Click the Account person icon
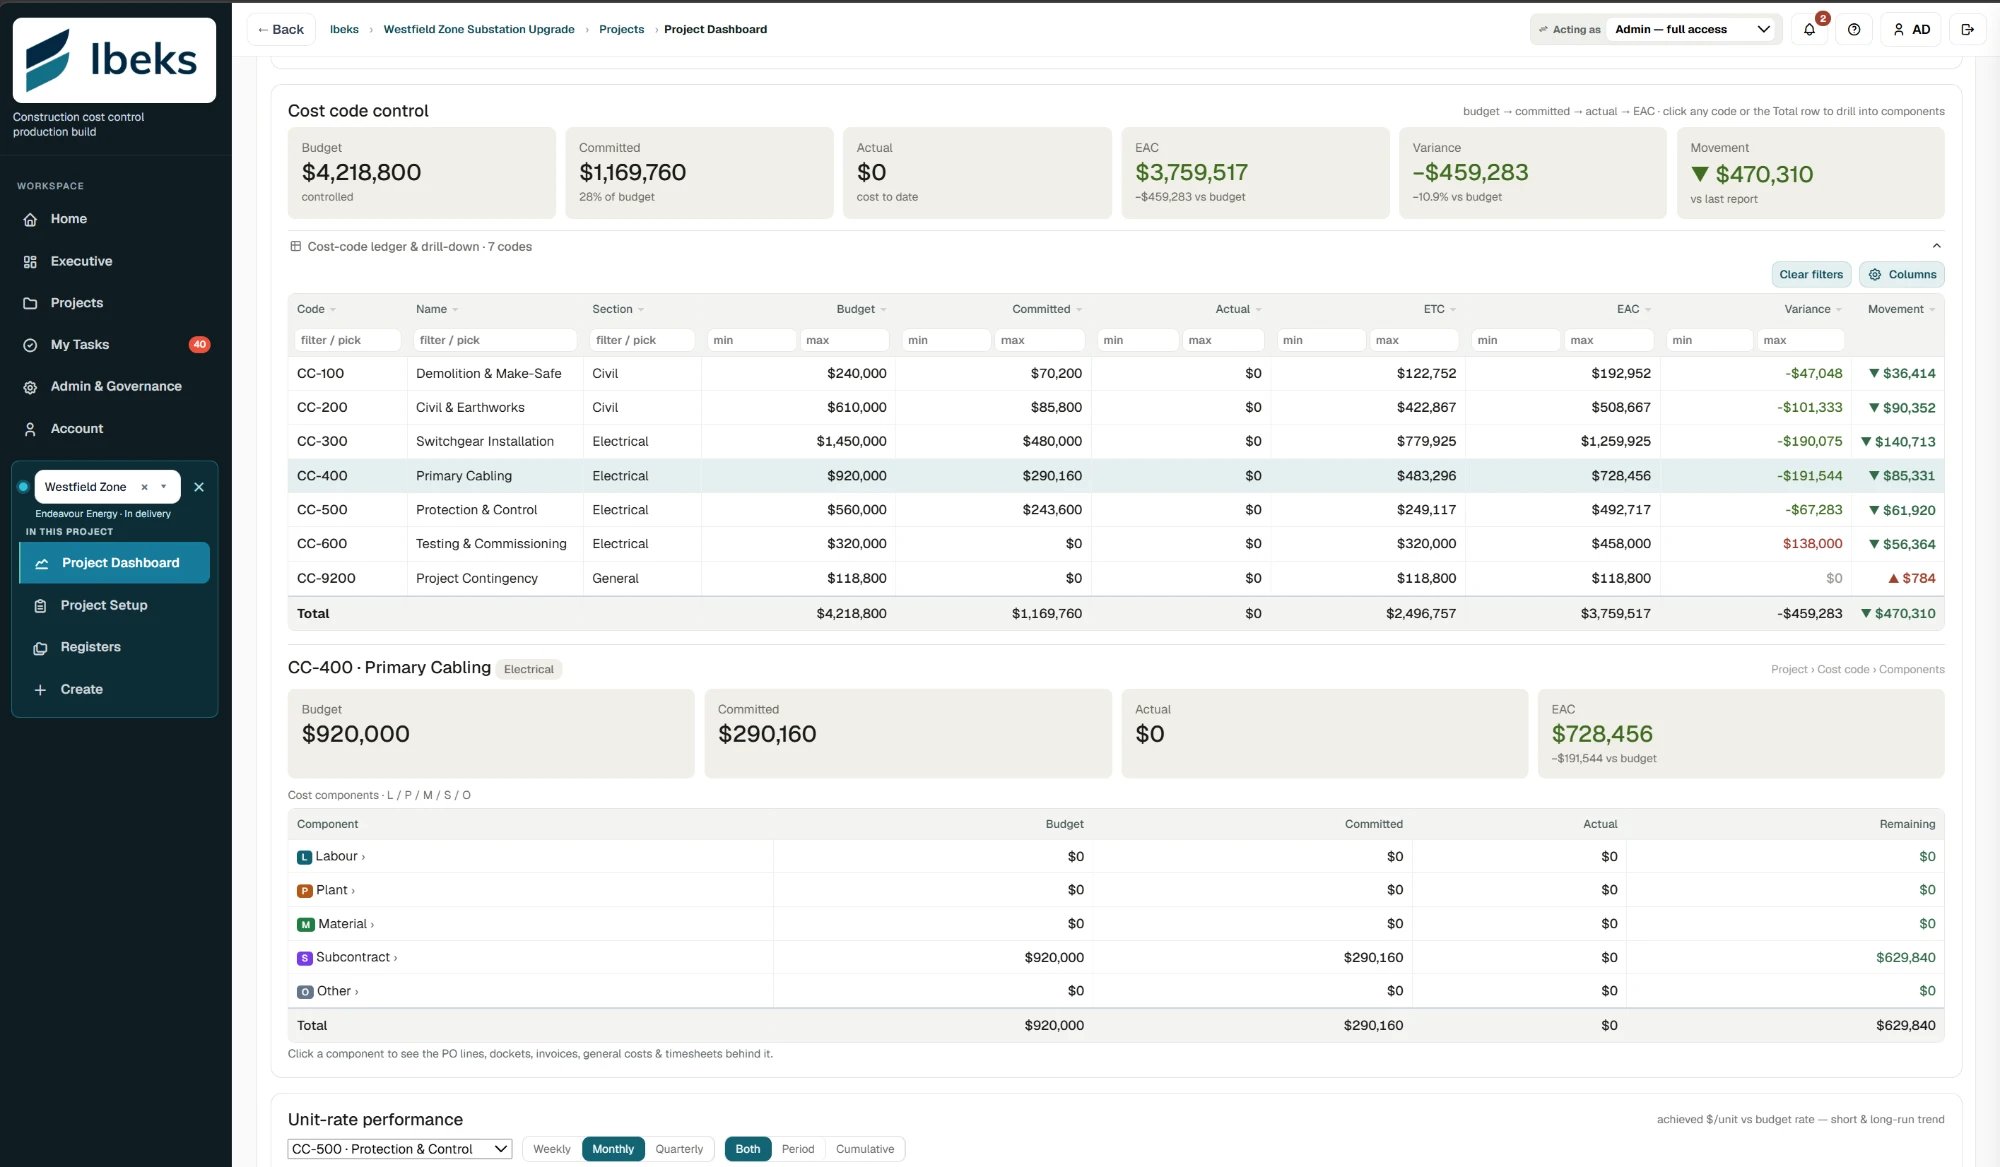 [30, 429]
